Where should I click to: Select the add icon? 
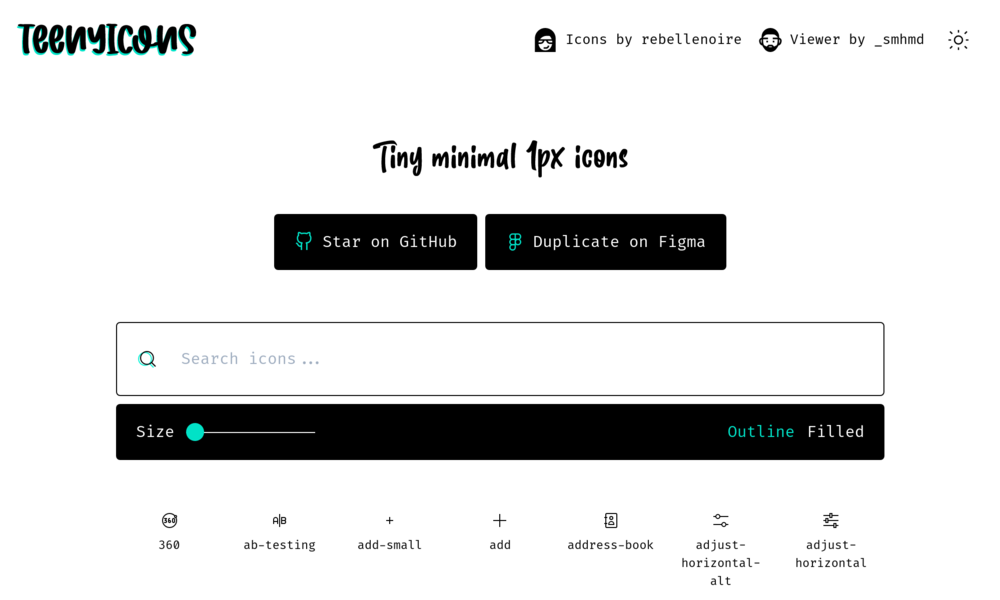click(x=500, y=521)
